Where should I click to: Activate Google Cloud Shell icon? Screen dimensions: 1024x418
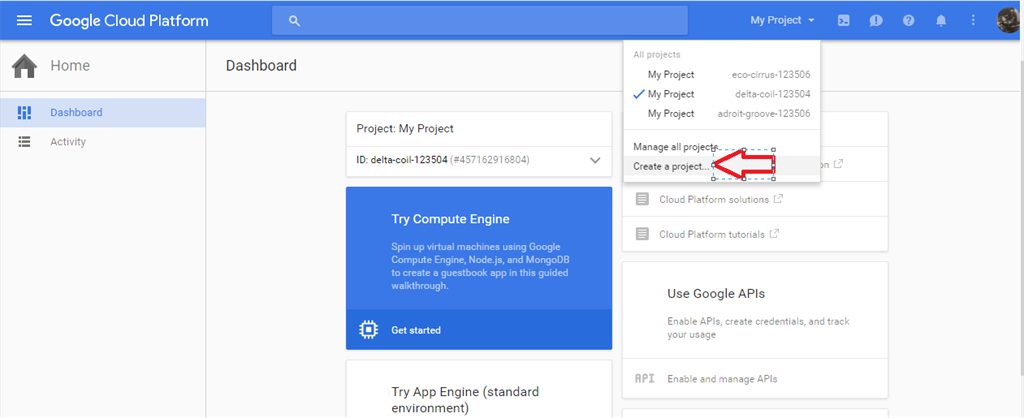pos(843,20)
